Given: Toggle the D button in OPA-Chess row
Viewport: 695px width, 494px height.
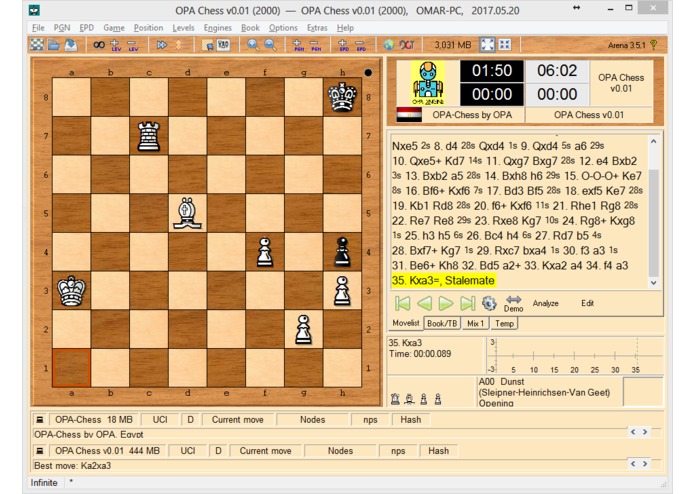Looking at the screenshot, I should (190, 420).
